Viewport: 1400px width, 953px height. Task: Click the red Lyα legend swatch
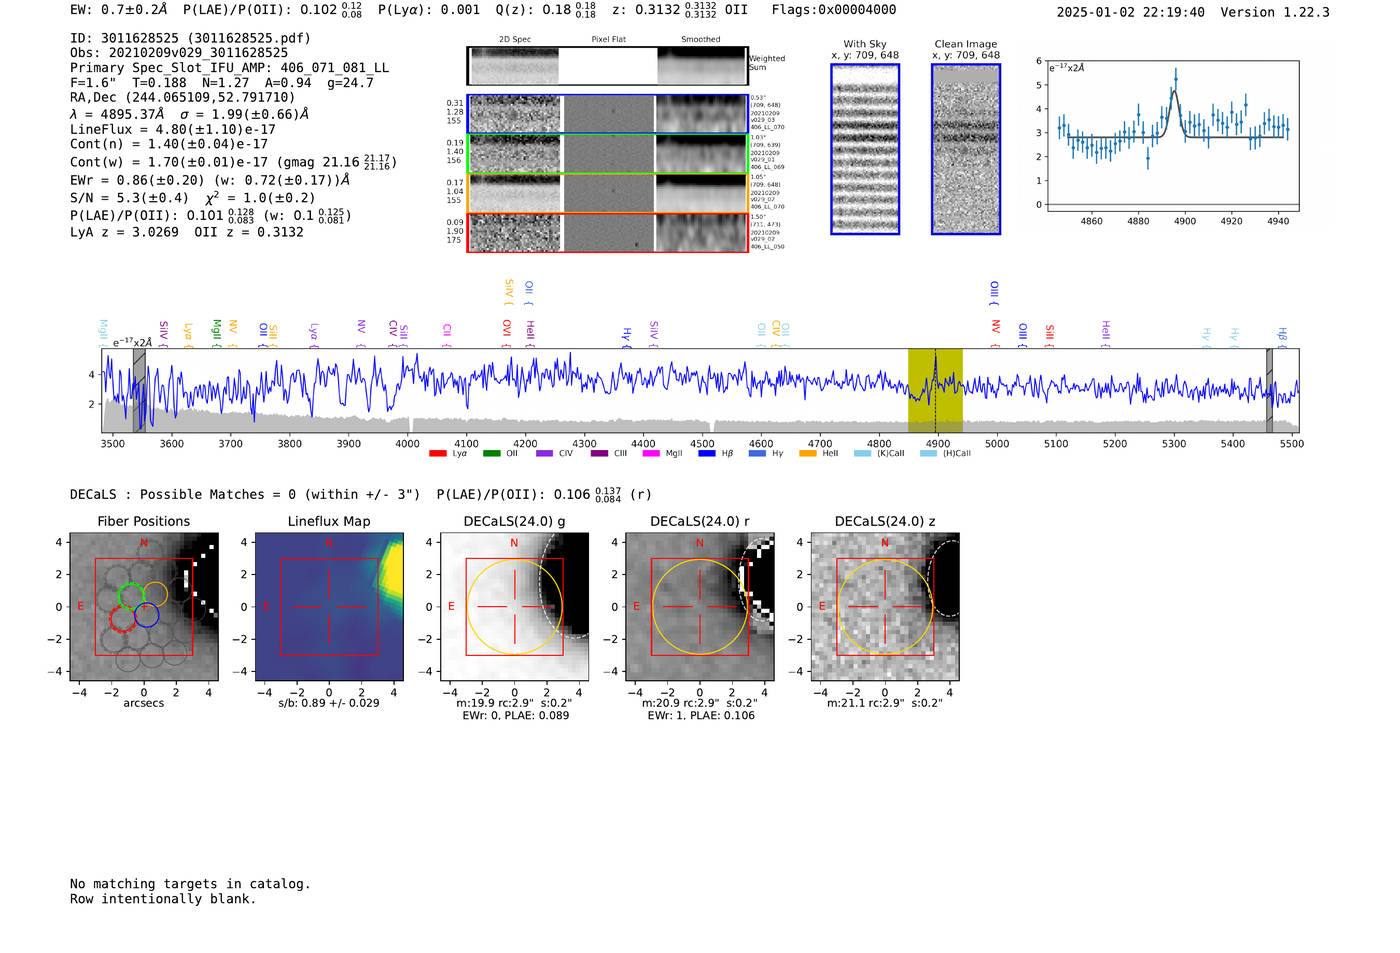tap(437, 453)
